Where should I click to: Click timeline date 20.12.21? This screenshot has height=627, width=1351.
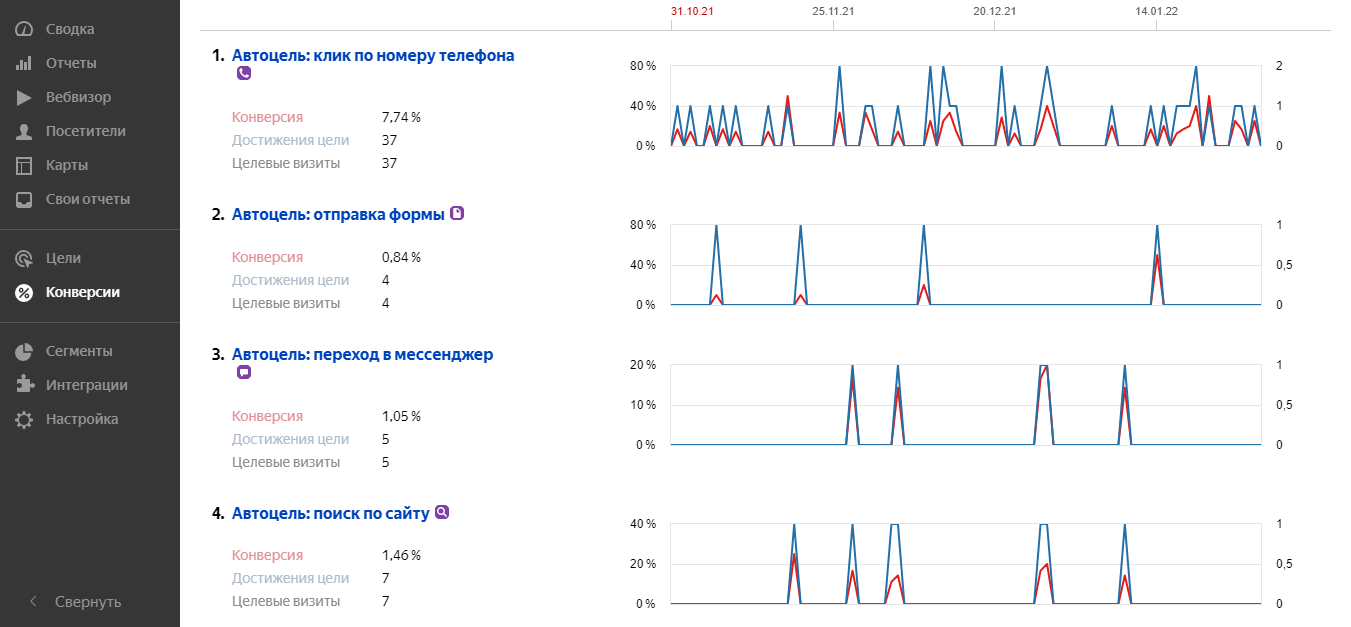click(x=995, y=11)
